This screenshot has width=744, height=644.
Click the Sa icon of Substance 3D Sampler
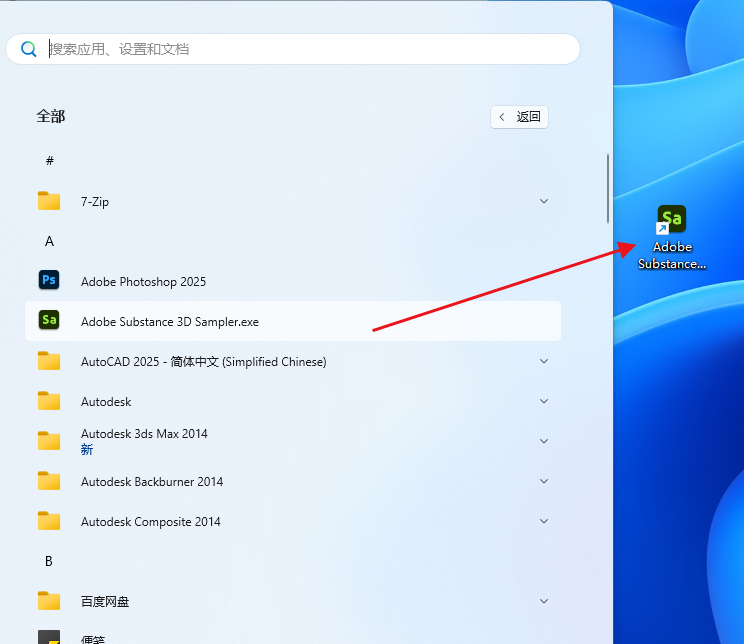(x=49, y=320)
